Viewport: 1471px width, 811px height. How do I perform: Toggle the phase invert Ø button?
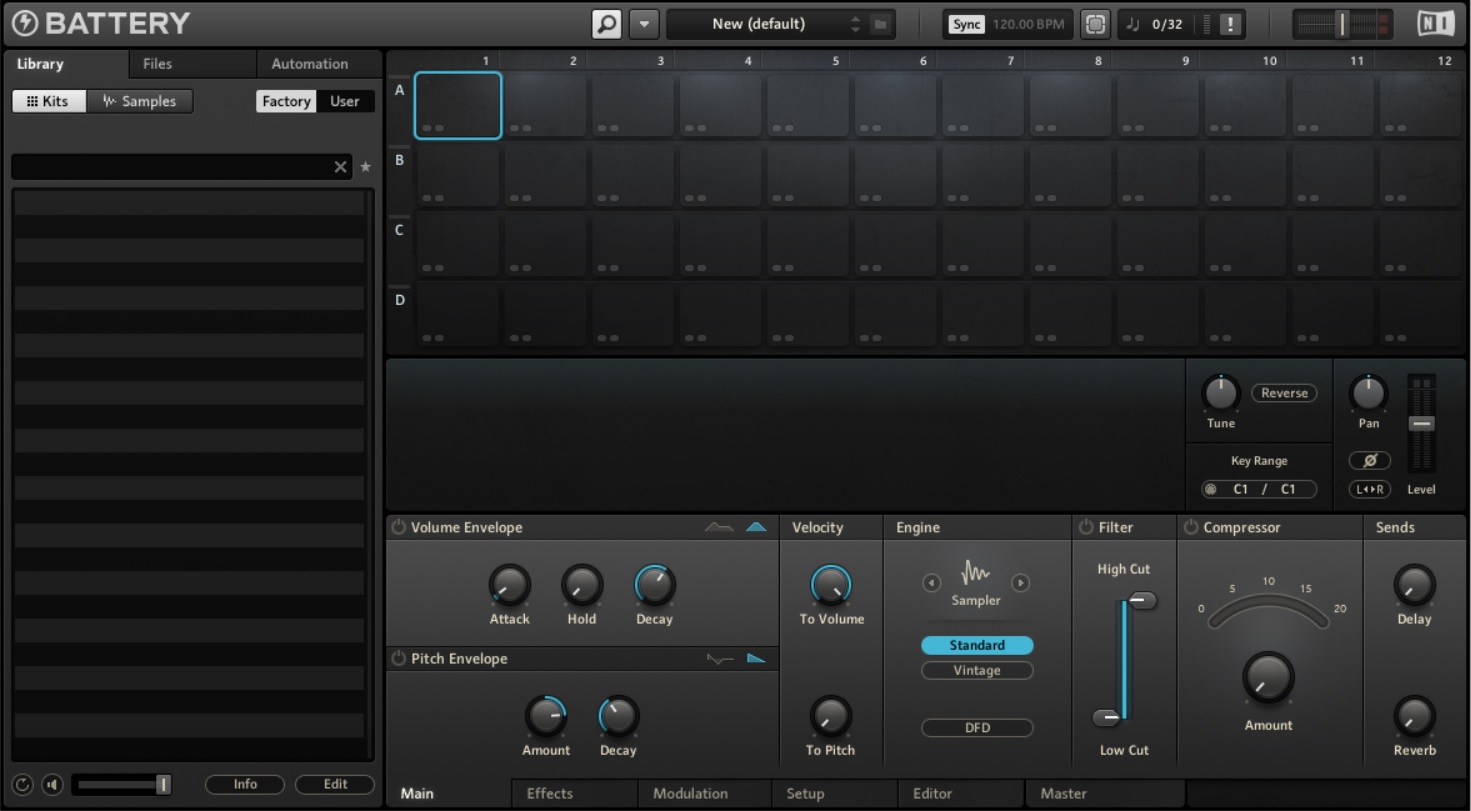(x=1369, y=460)
